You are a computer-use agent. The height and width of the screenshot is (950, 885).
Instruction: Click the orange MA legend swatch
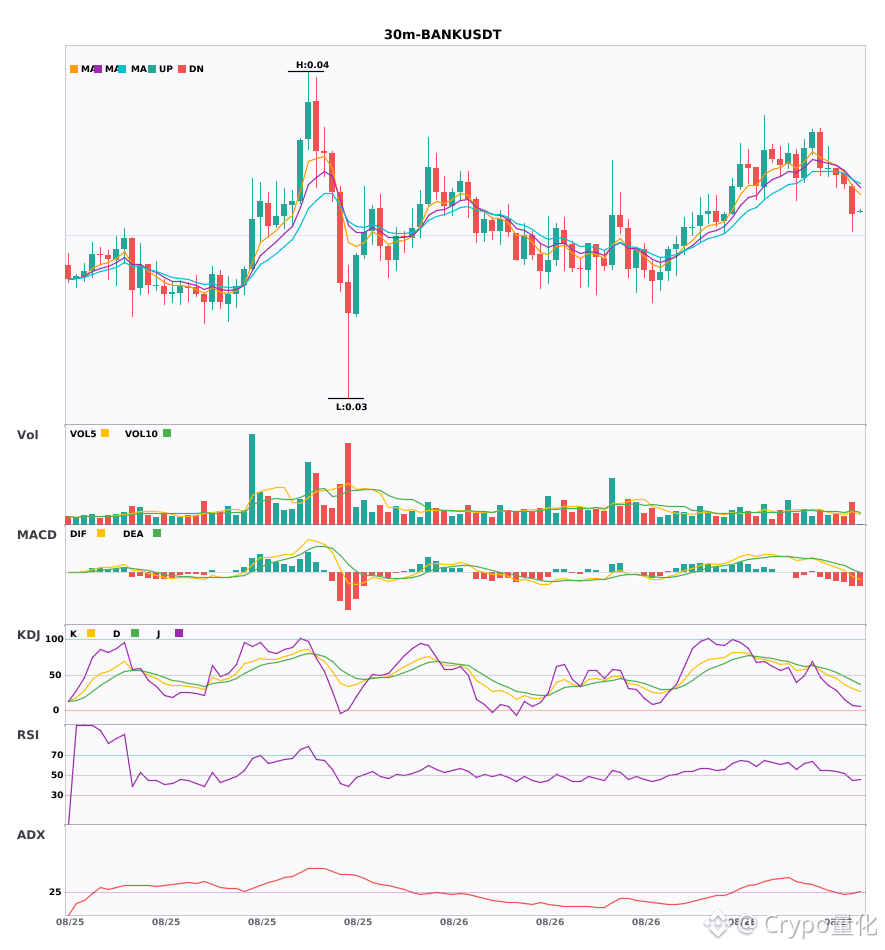pos(74,69)
